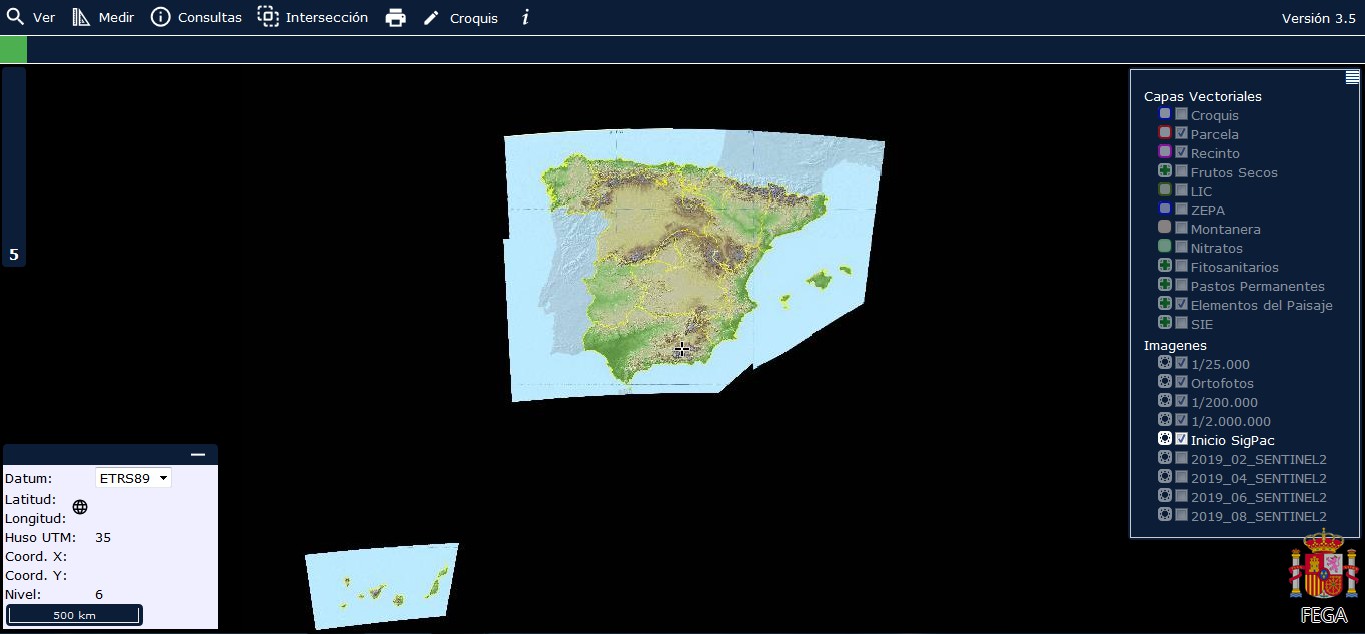Screen dimensions: 1365x634
Task: Turn on the 2019_02_SENTINEL2 image checkbox
Action: pyautogui.click(x=1181, y=458)
